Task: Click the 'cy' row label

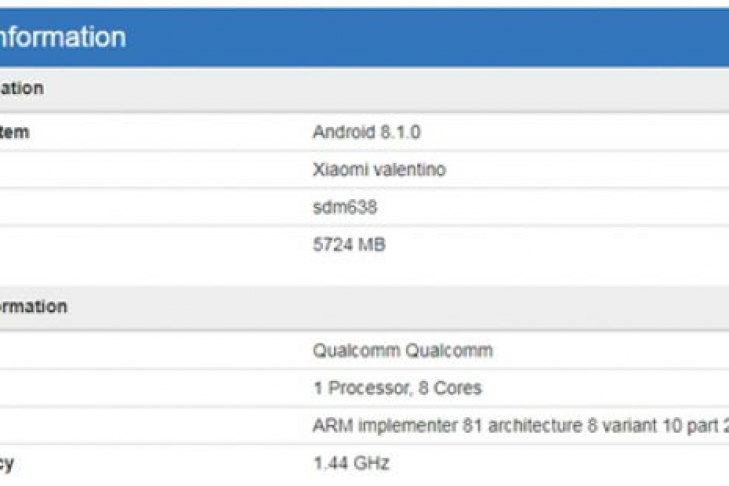Action: coord(10,463)
